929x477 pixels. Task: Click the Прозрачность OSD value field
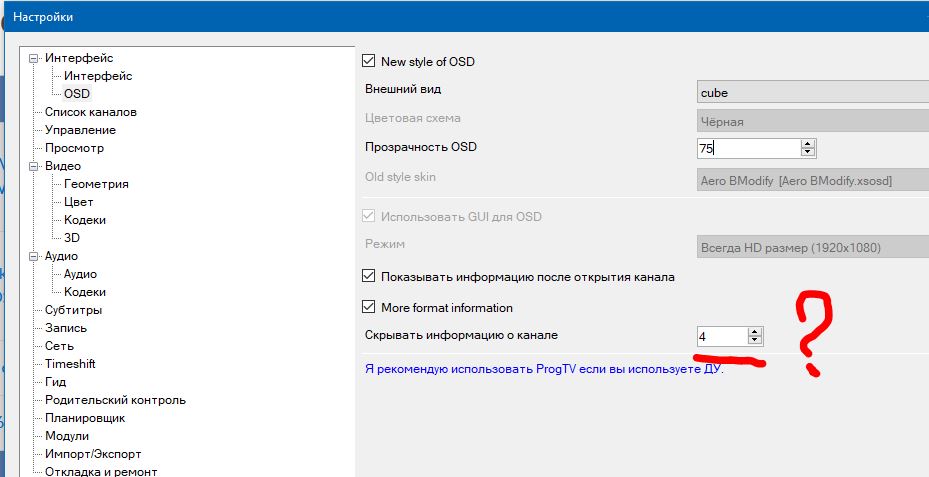[747, 148]
